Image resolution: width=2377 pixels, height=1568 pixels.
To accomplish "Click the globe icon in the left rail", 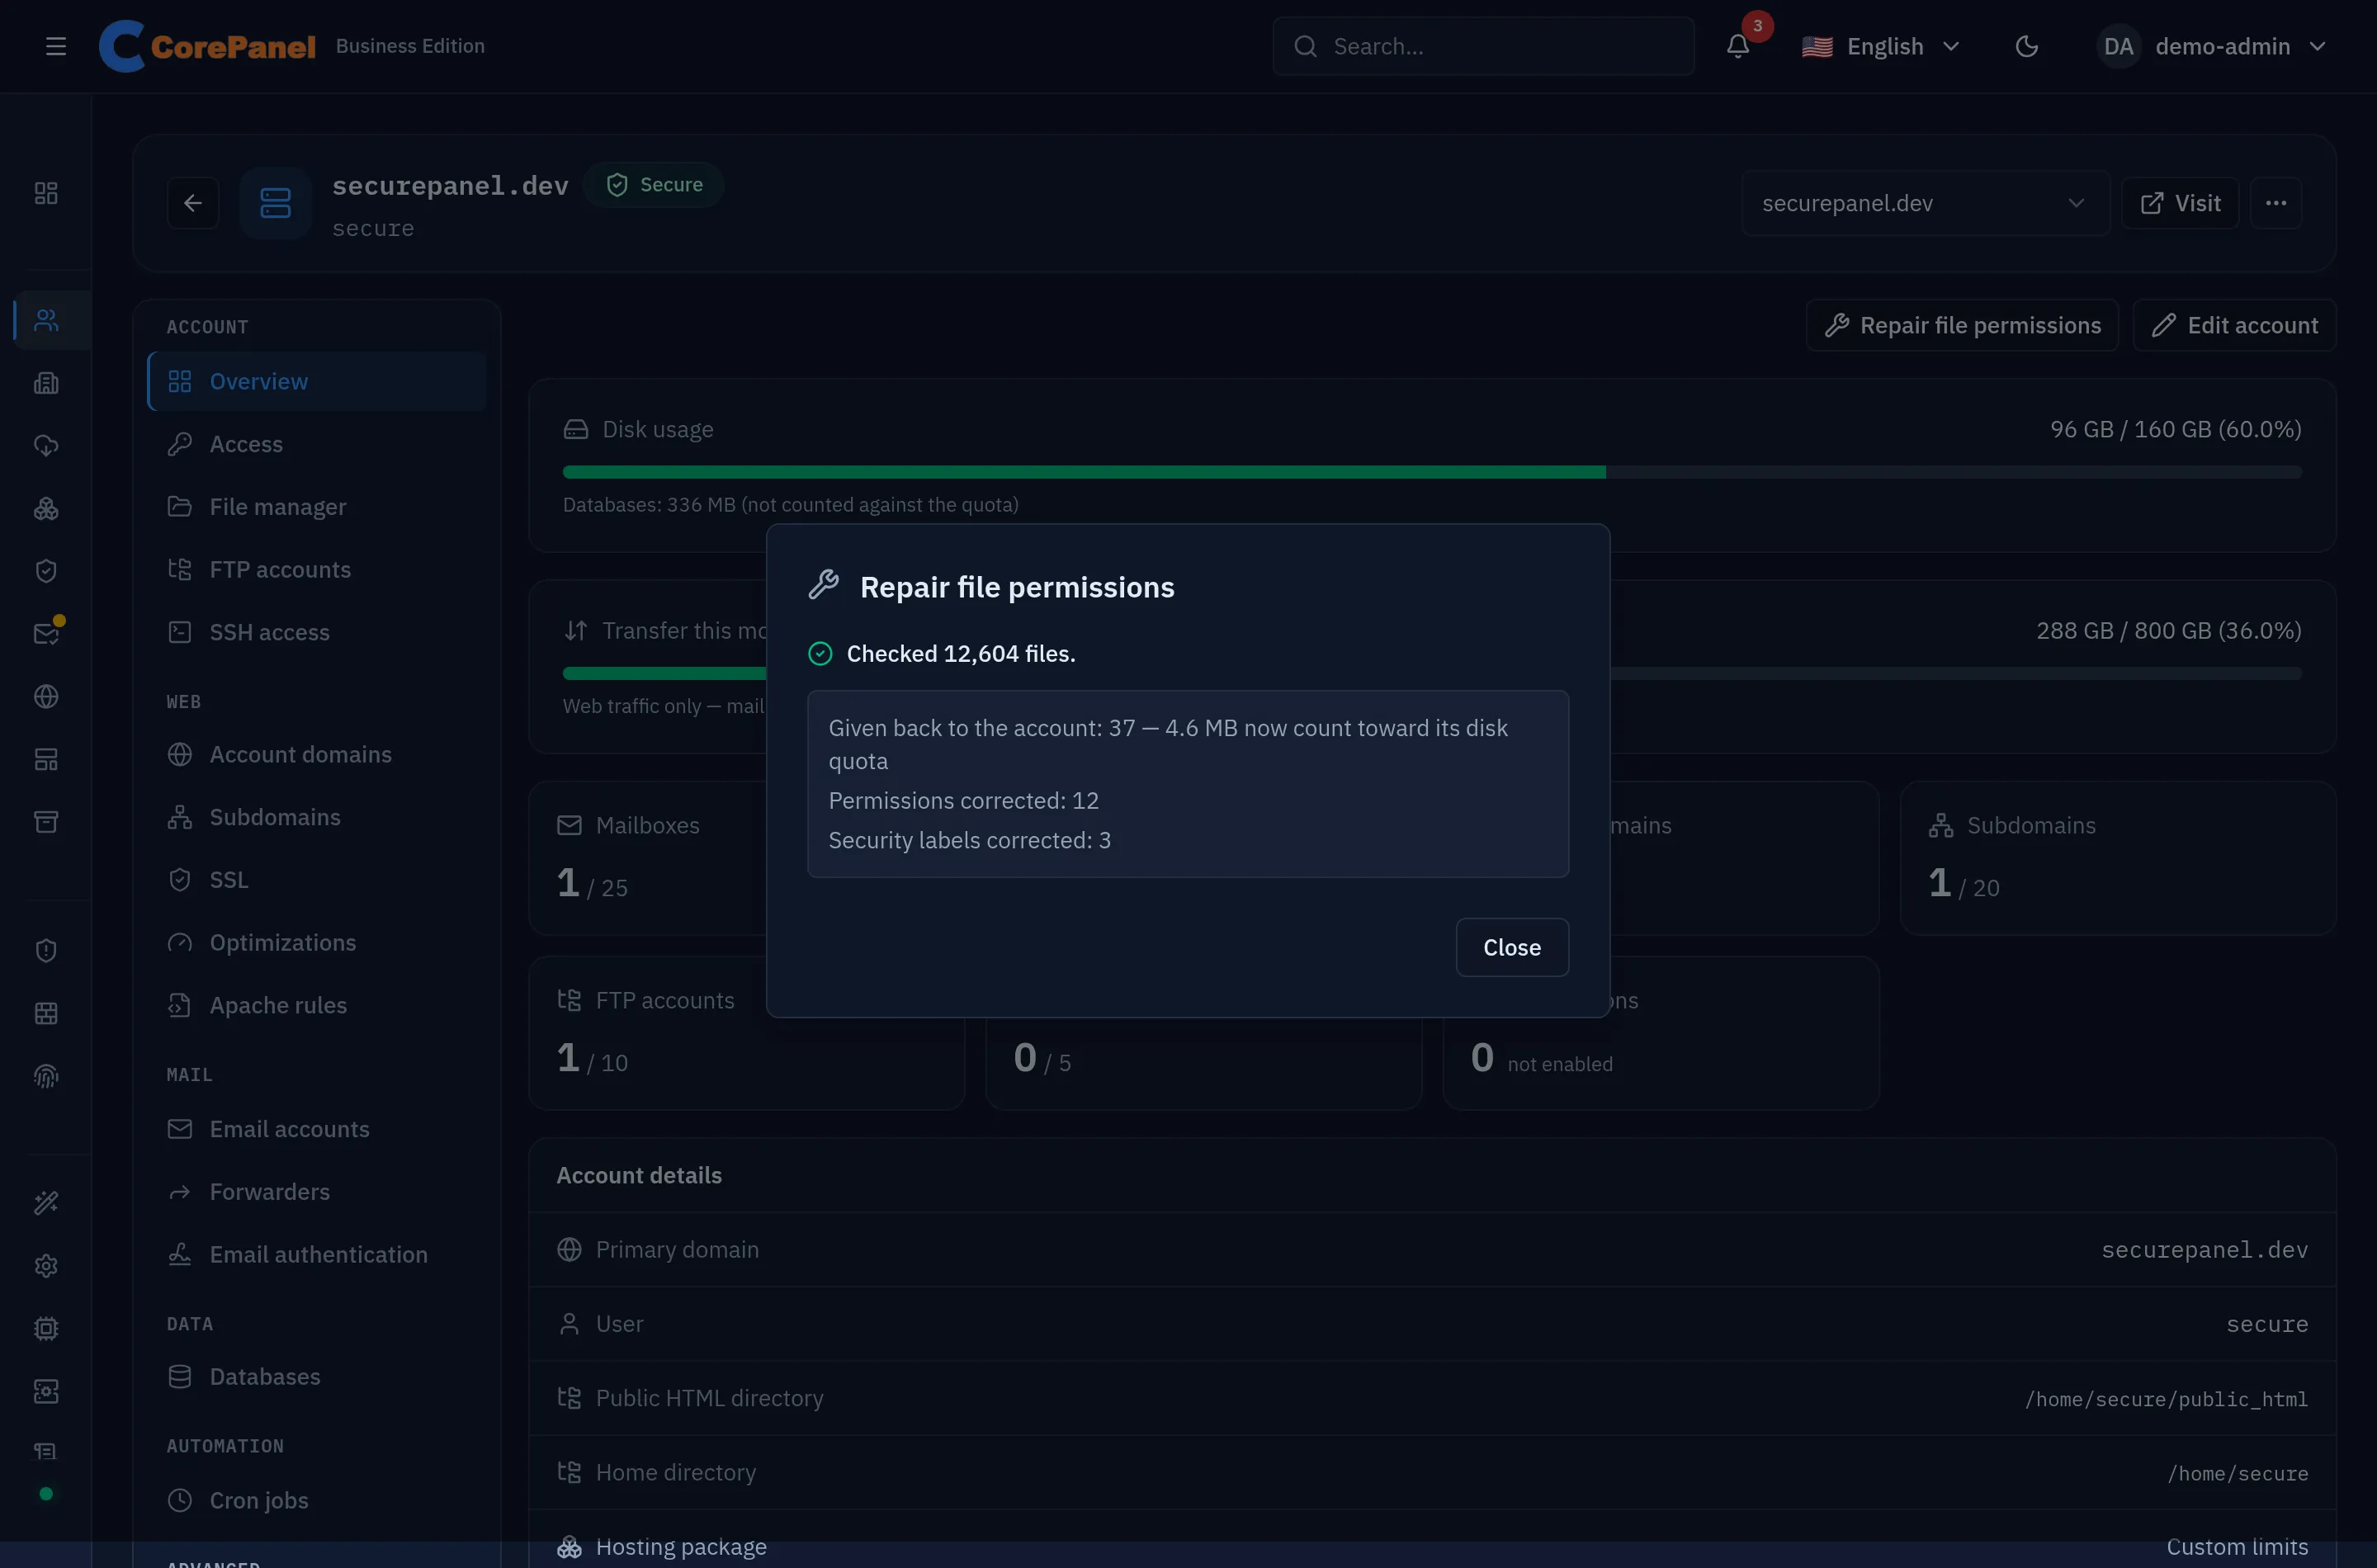I will point(46,696).
